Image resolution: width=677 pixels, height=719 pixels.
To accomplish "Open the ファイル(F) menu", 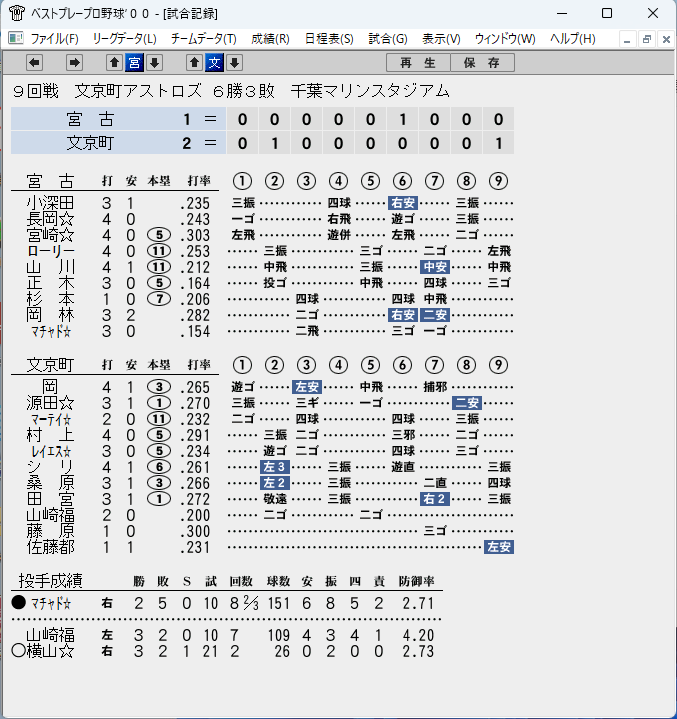I will 55,39.
